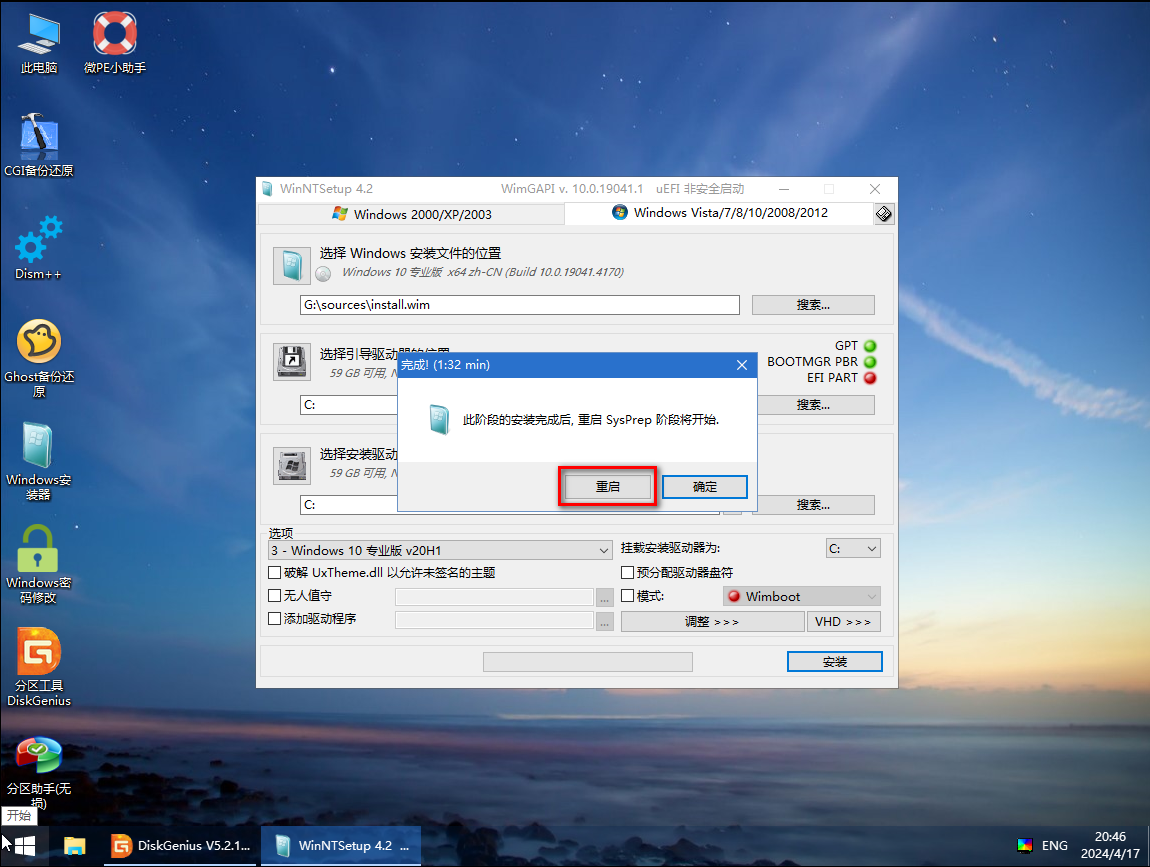This screenshot has width=1150, height=867.
Task: Click the BOOTMGR PBR green status light
Action: [x=871, y=362]
